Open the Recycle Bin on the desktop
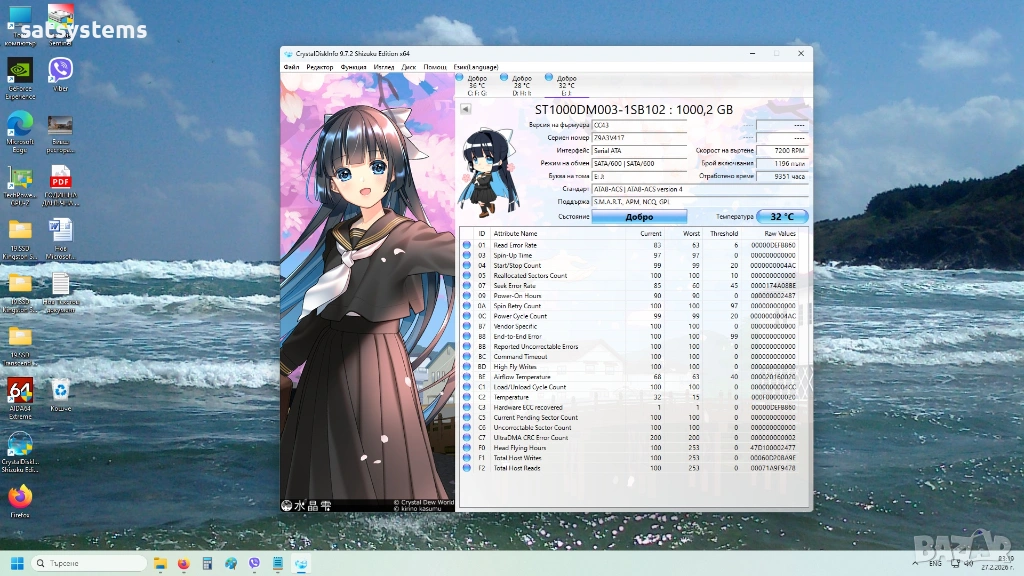Image resolution: width=1024 pixels, height=576 pixels. 60,391
